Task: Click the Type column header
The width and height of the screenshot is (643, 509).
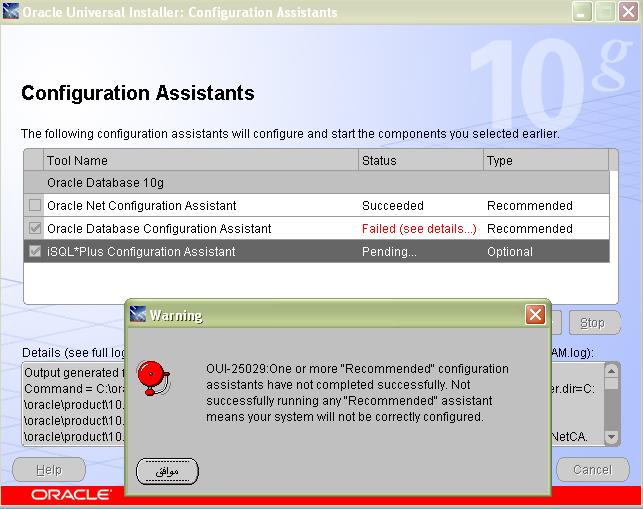Action: [x=545, y=160]
